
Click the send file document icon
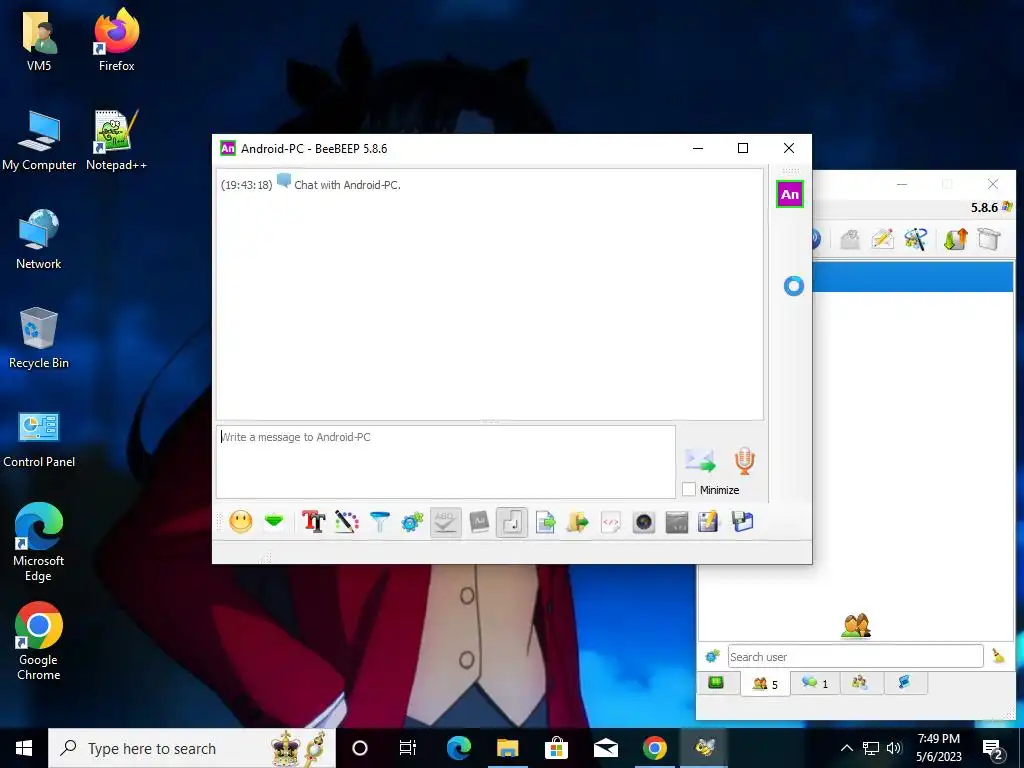545,522
